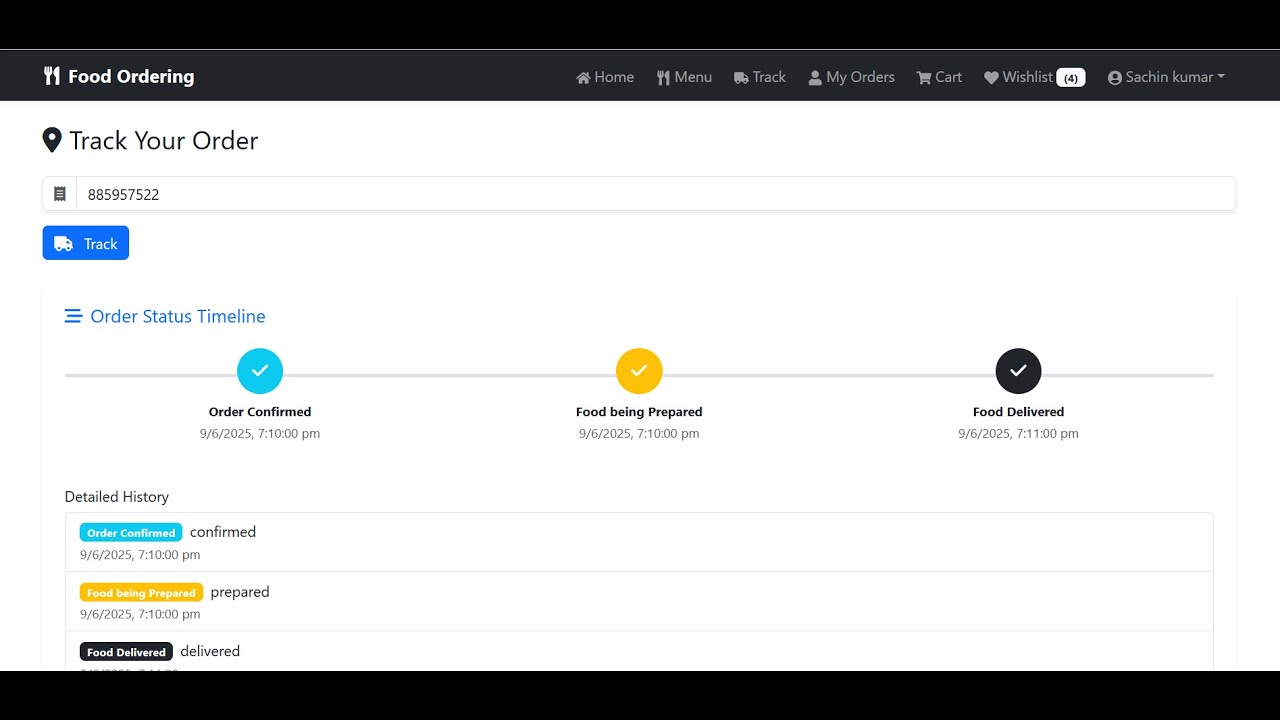
Task: Expand the Sachin kumar account dropdown
Action: 1166,77
